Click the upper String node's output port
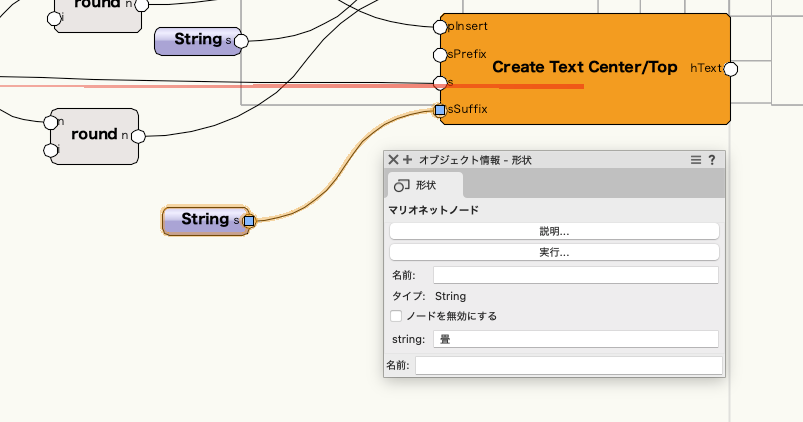The height and width of the screenshot is (422, 803). click(x=240, y=41)
